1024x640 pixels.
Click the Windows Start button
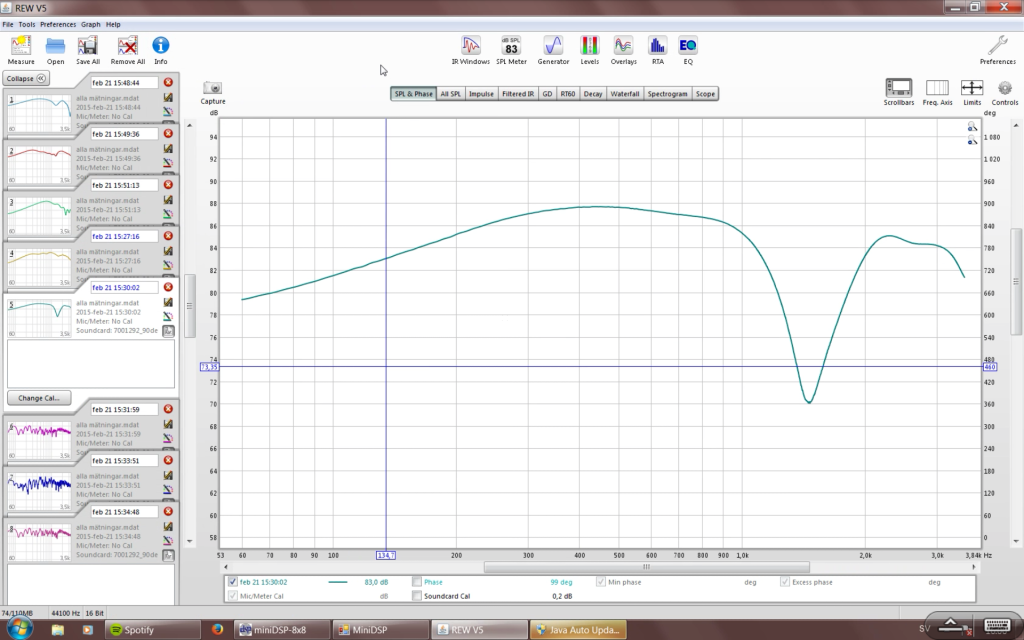point(19,629)
